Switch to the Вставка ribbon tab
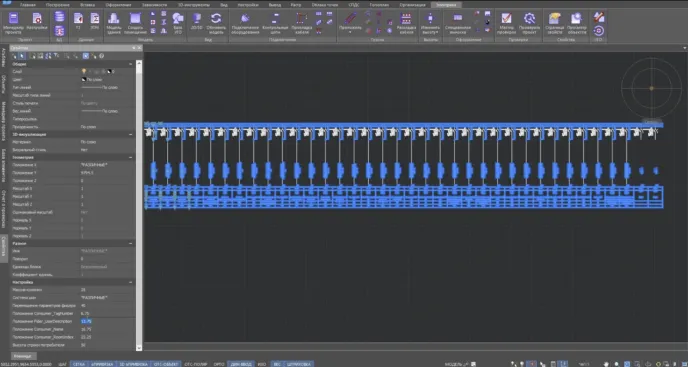 pyautogui.click(x=87, y=5)
